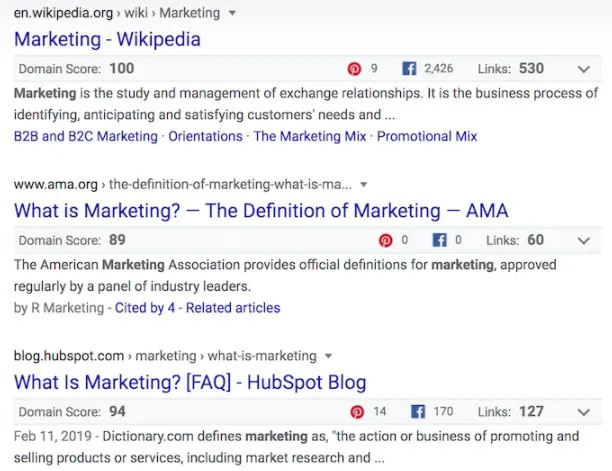The width and height of the screenshot is (612, 471).
Task: Open the Marketing - Wikipedia result
Action: click(107, 39)
